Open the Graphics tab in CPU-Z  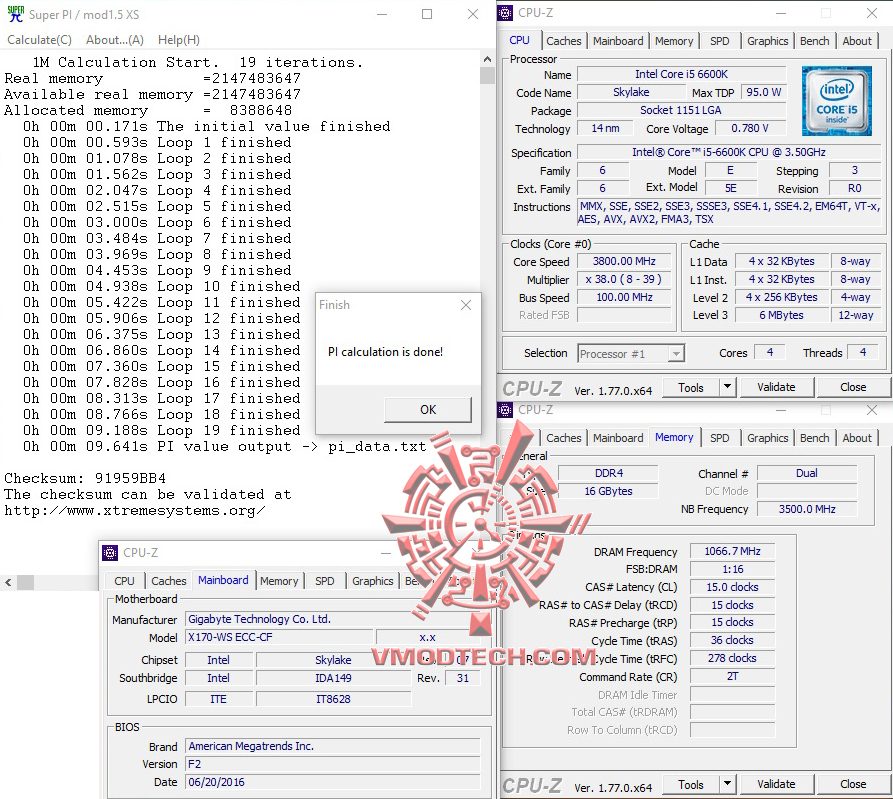coord(767,41)
